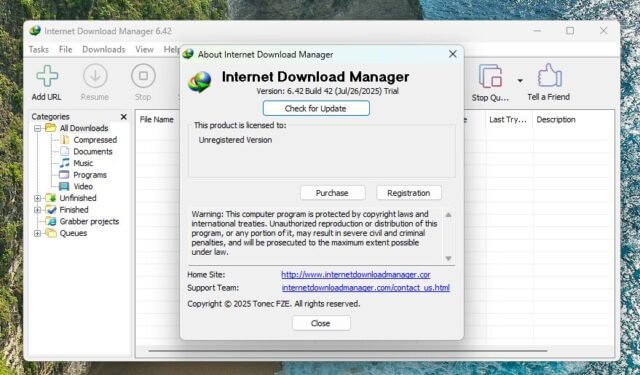Open the Stop Queue dropdown arrow
640x375 pixels.
pyautogui.click(x=520, y=80)
